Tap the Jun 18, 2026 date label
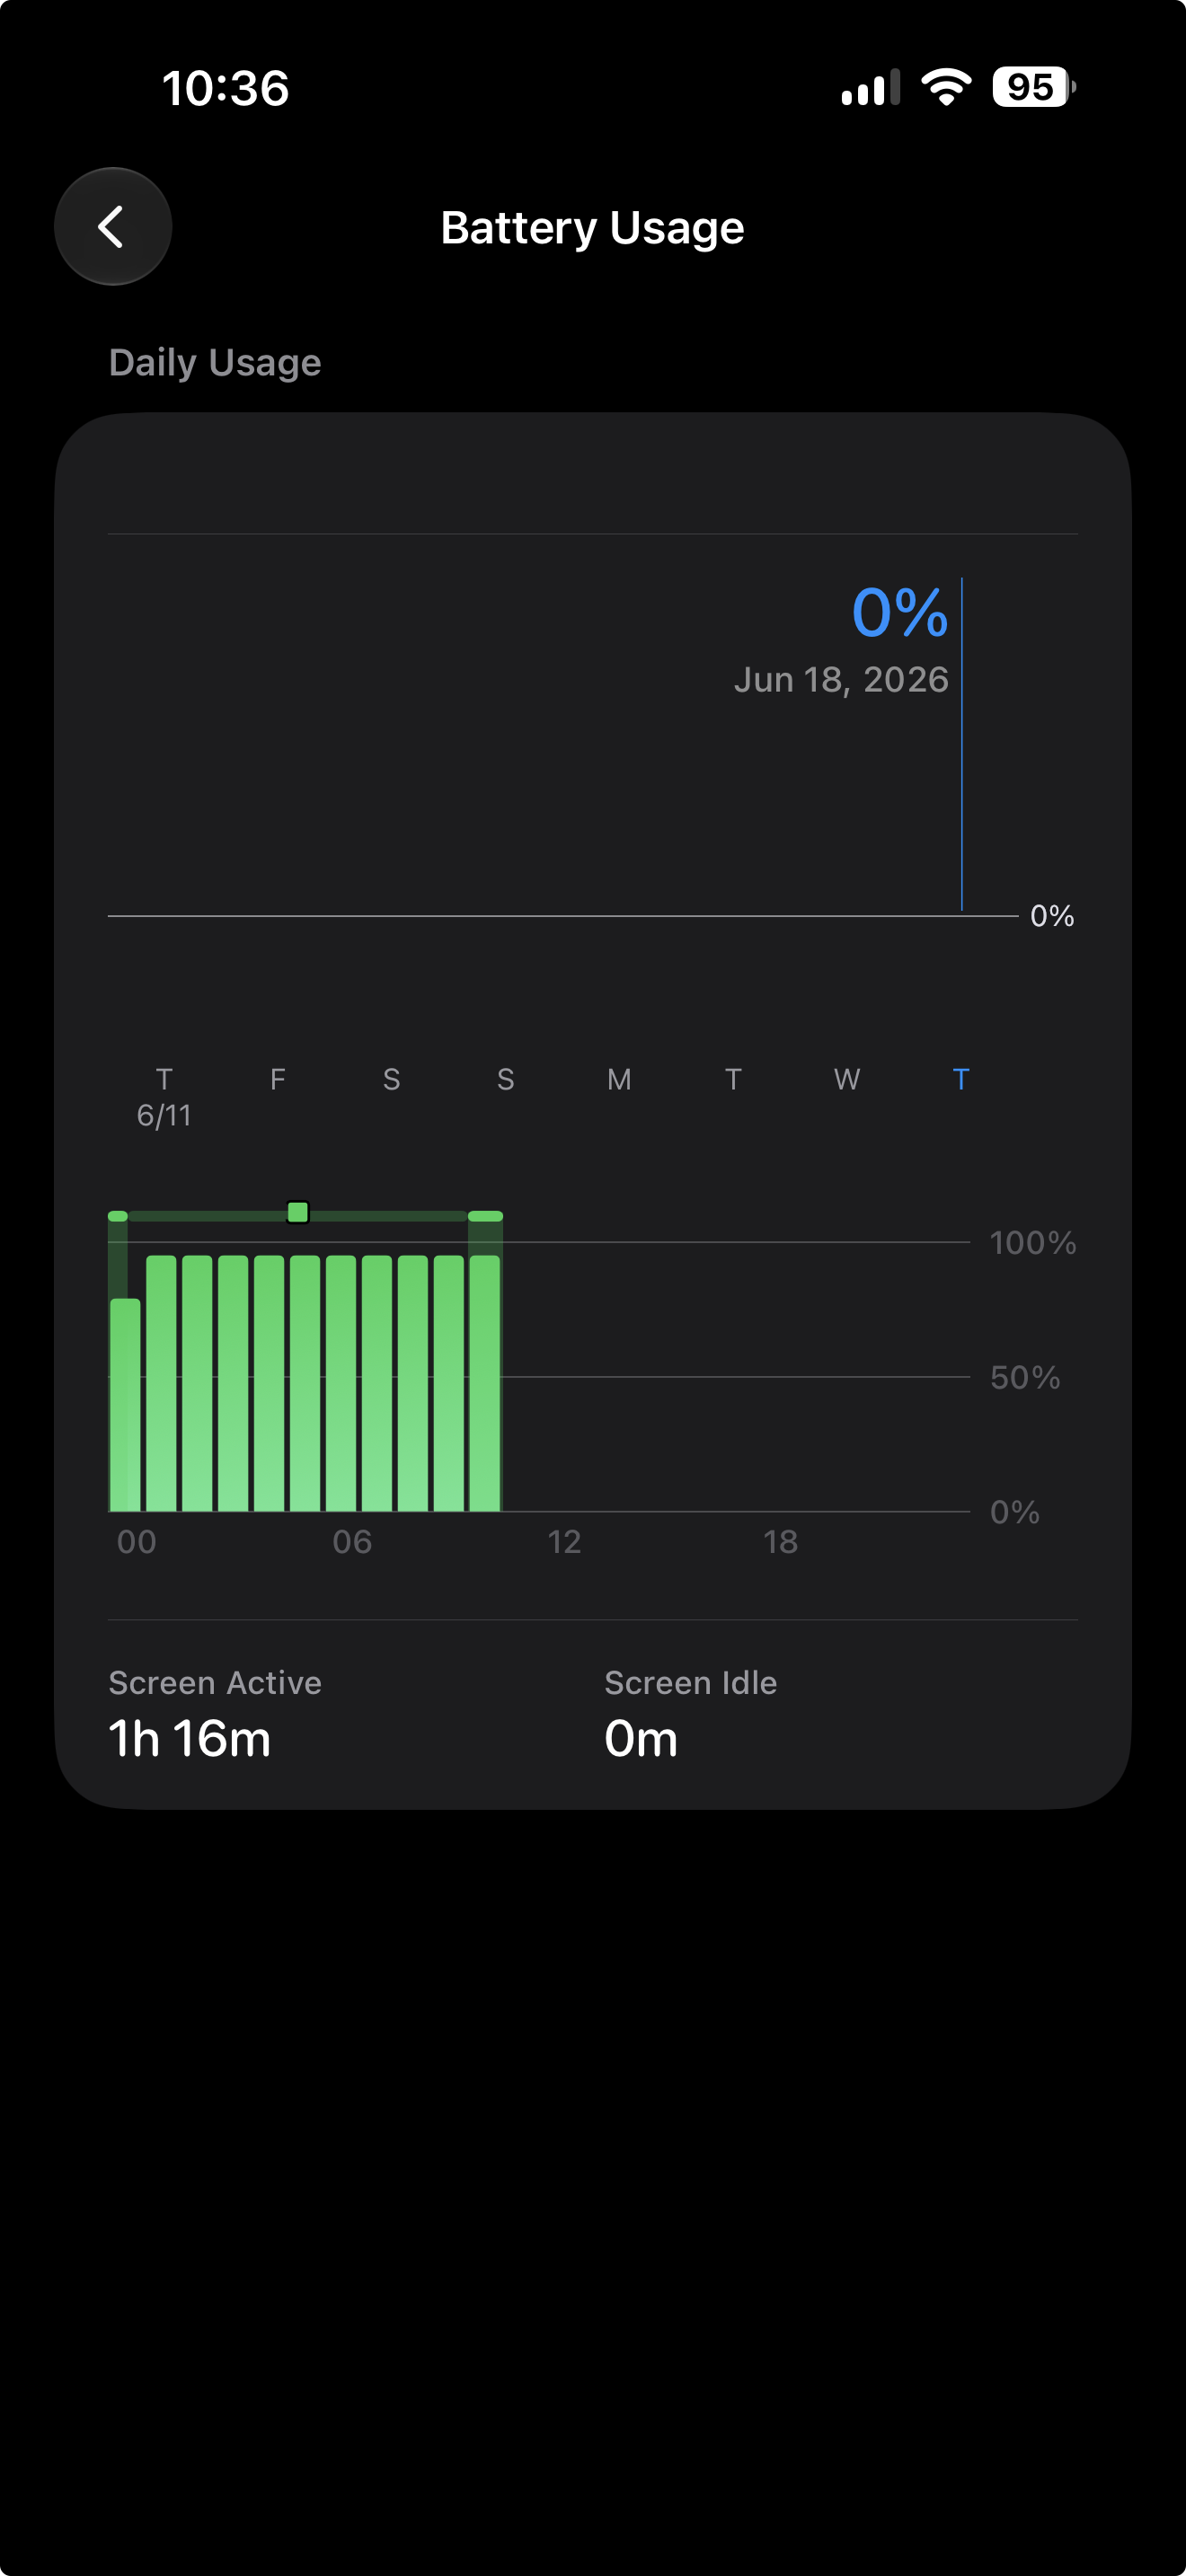This screenshot has width=1186, height=2576. click(841, 680)
